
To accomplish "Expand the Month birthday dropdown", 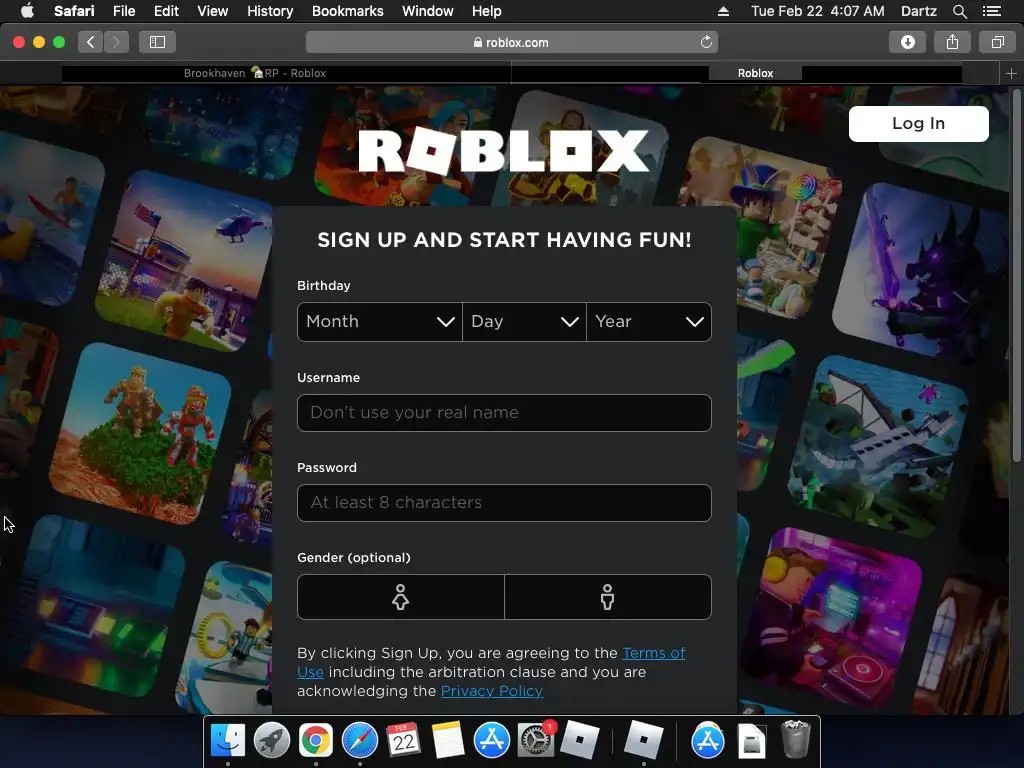I will [x=379, y=321].
